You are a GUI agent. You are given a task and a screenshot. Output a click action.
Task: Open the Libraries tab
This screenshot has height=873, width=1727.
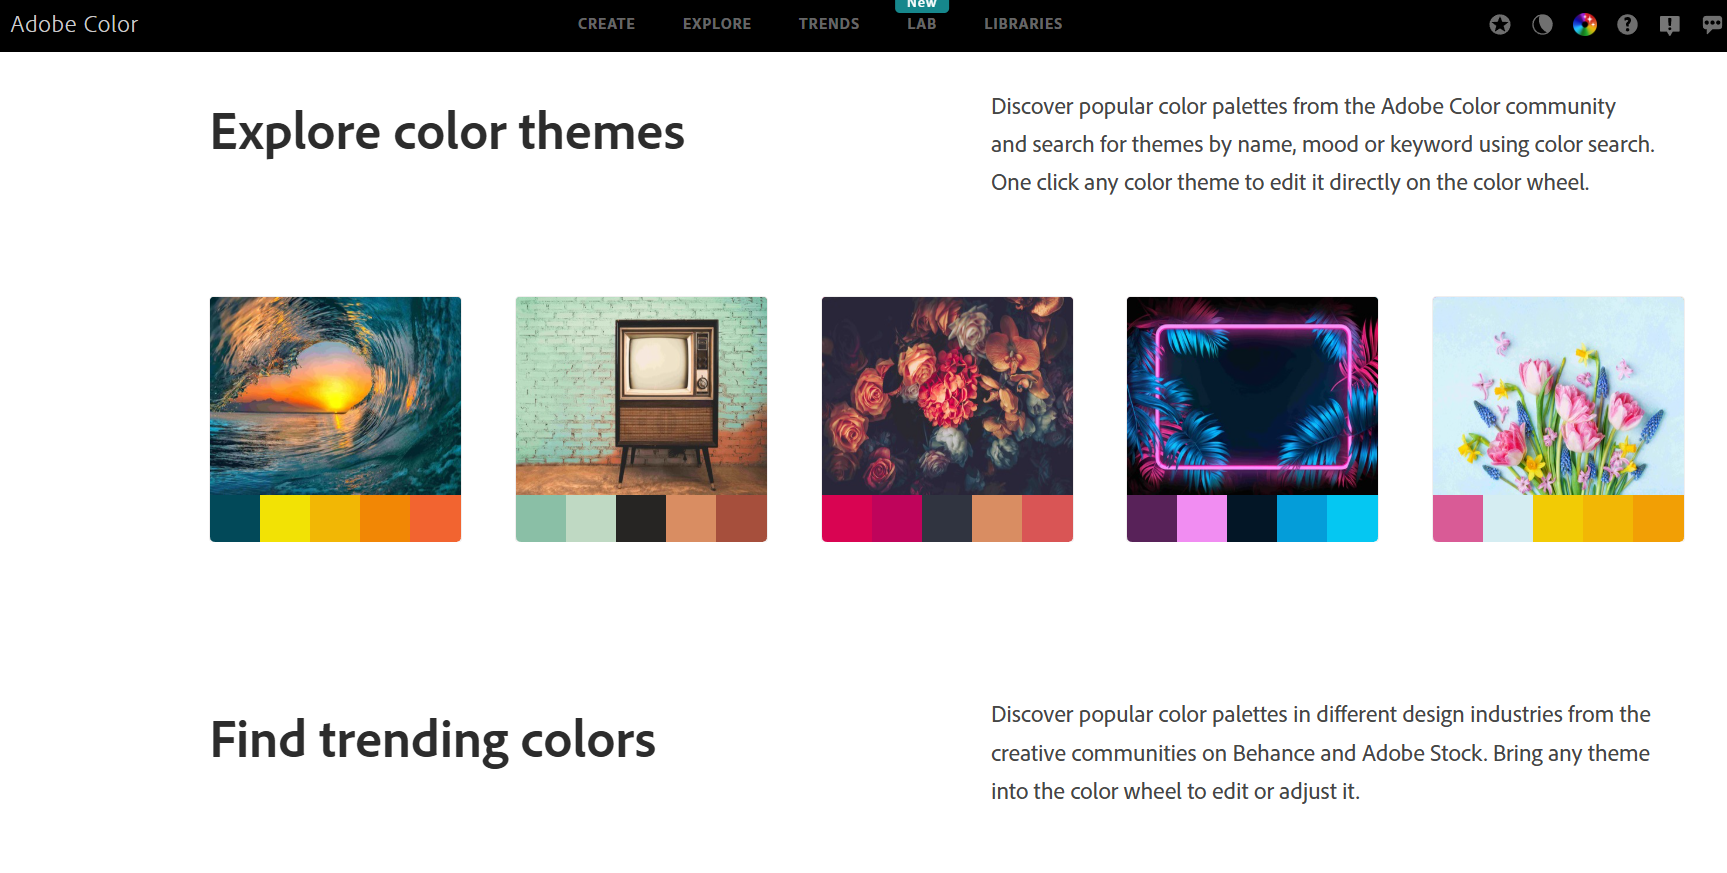tap(1023, 24)
